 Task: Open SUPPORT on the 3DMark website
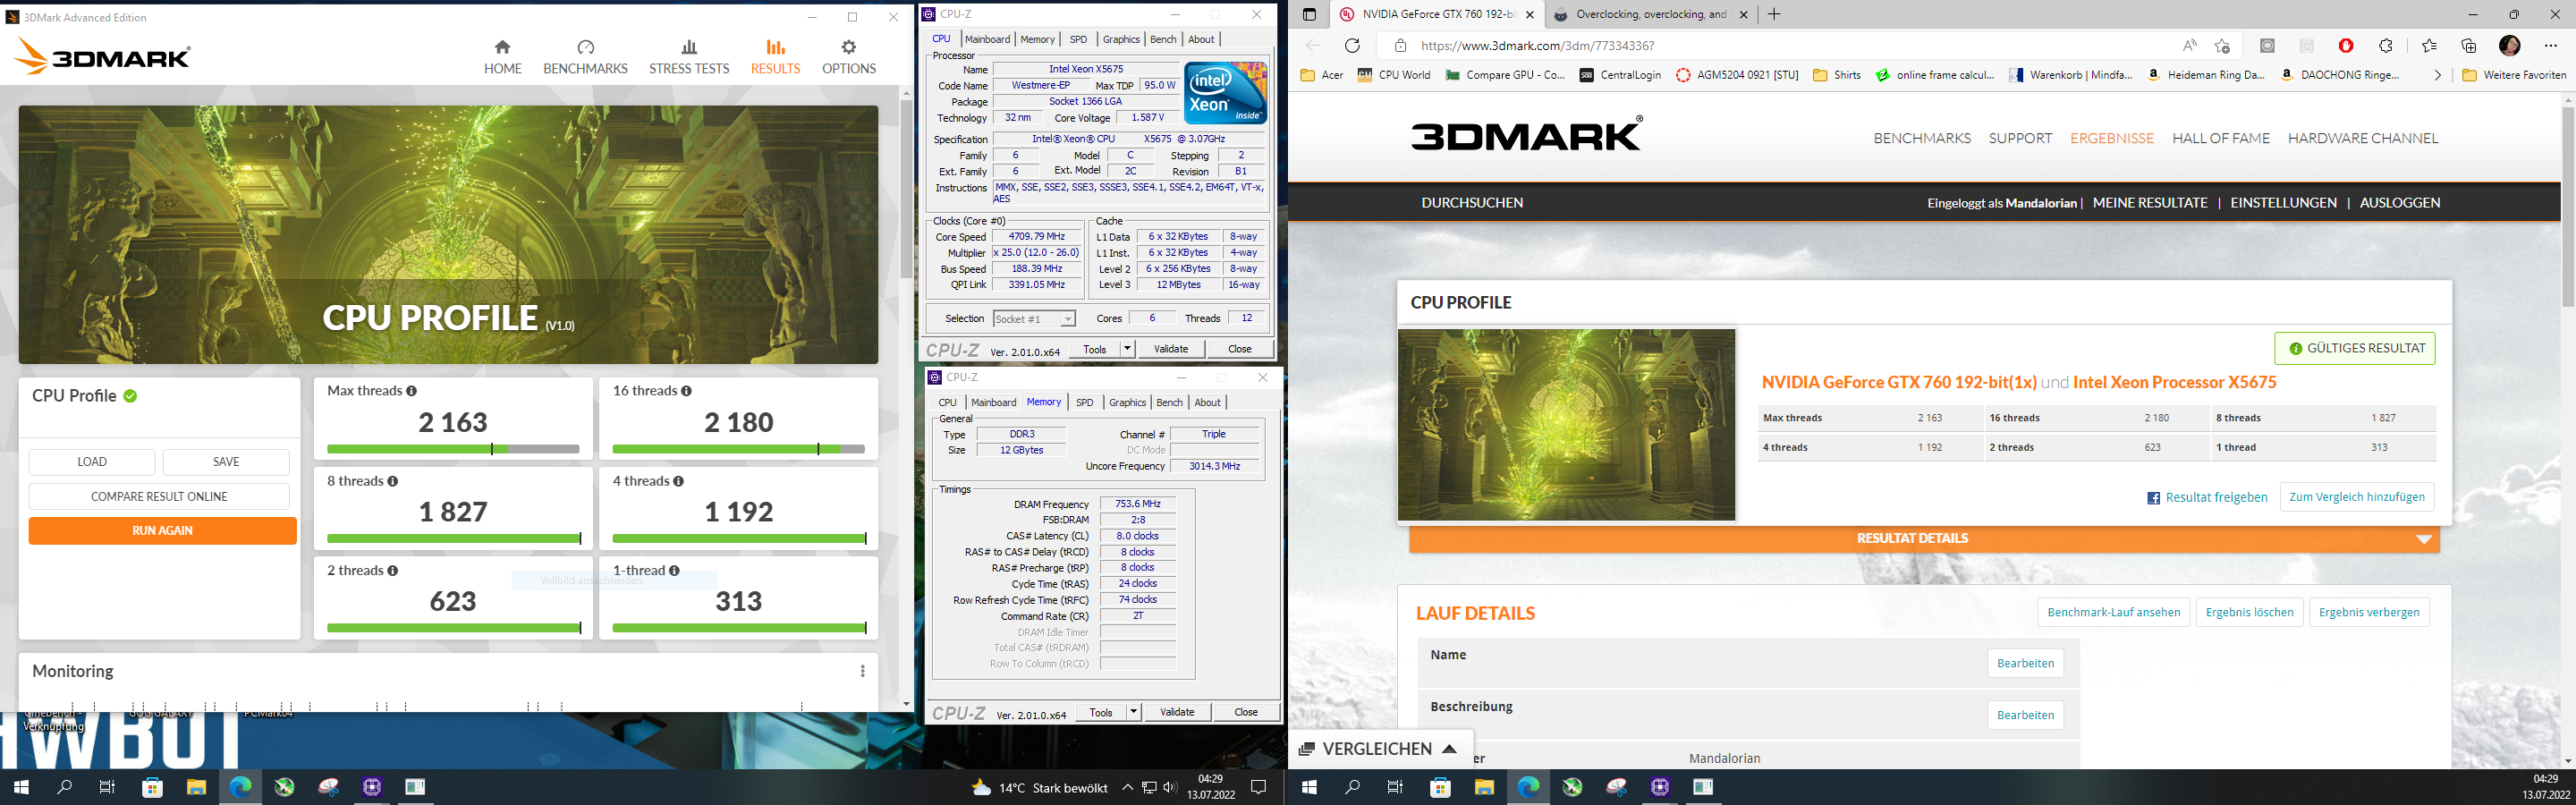pos(2020,138)
